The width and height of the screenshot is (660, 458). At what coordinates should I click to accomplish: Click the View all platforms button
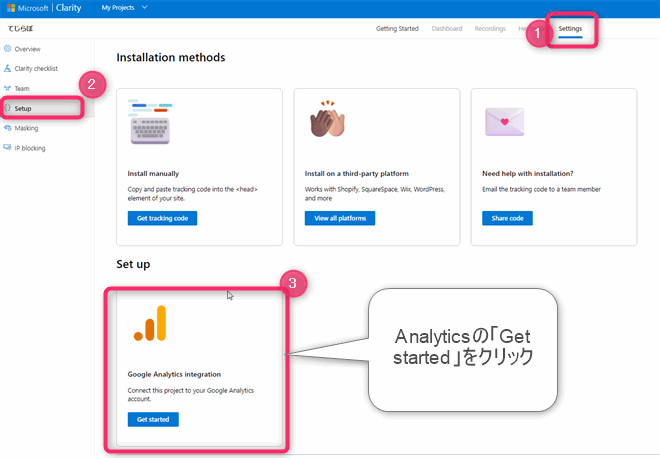coord(340,218)
